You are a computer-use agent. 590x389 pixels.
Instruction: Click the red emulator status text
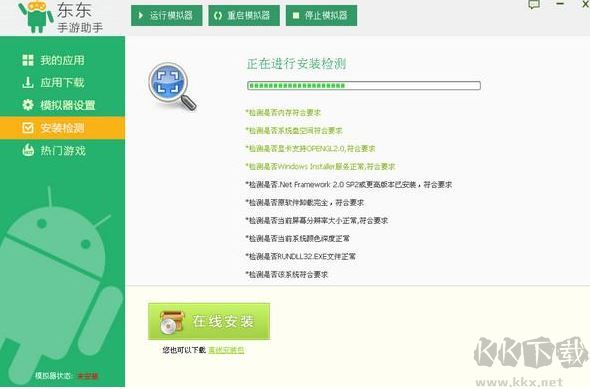click(88, 376)
